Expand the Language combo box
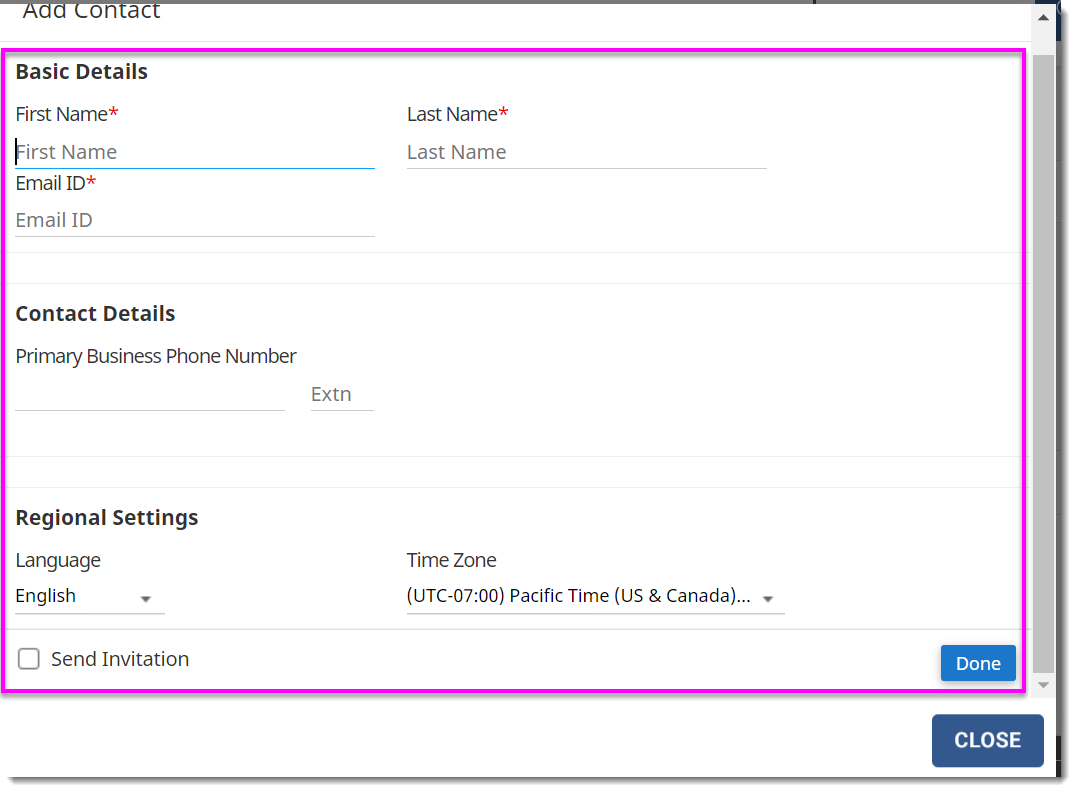The width and height of the screenshot is (1076, 792). coord(90,597)
